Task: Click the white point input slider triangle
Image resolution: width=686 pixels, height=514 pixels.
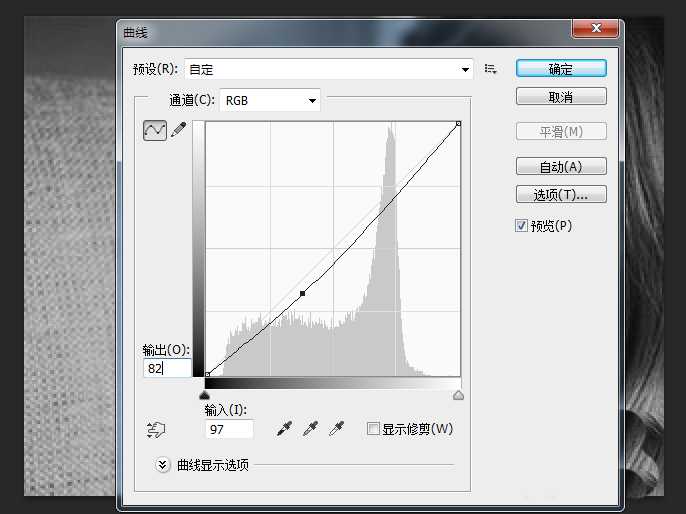Action: [458, 395]
